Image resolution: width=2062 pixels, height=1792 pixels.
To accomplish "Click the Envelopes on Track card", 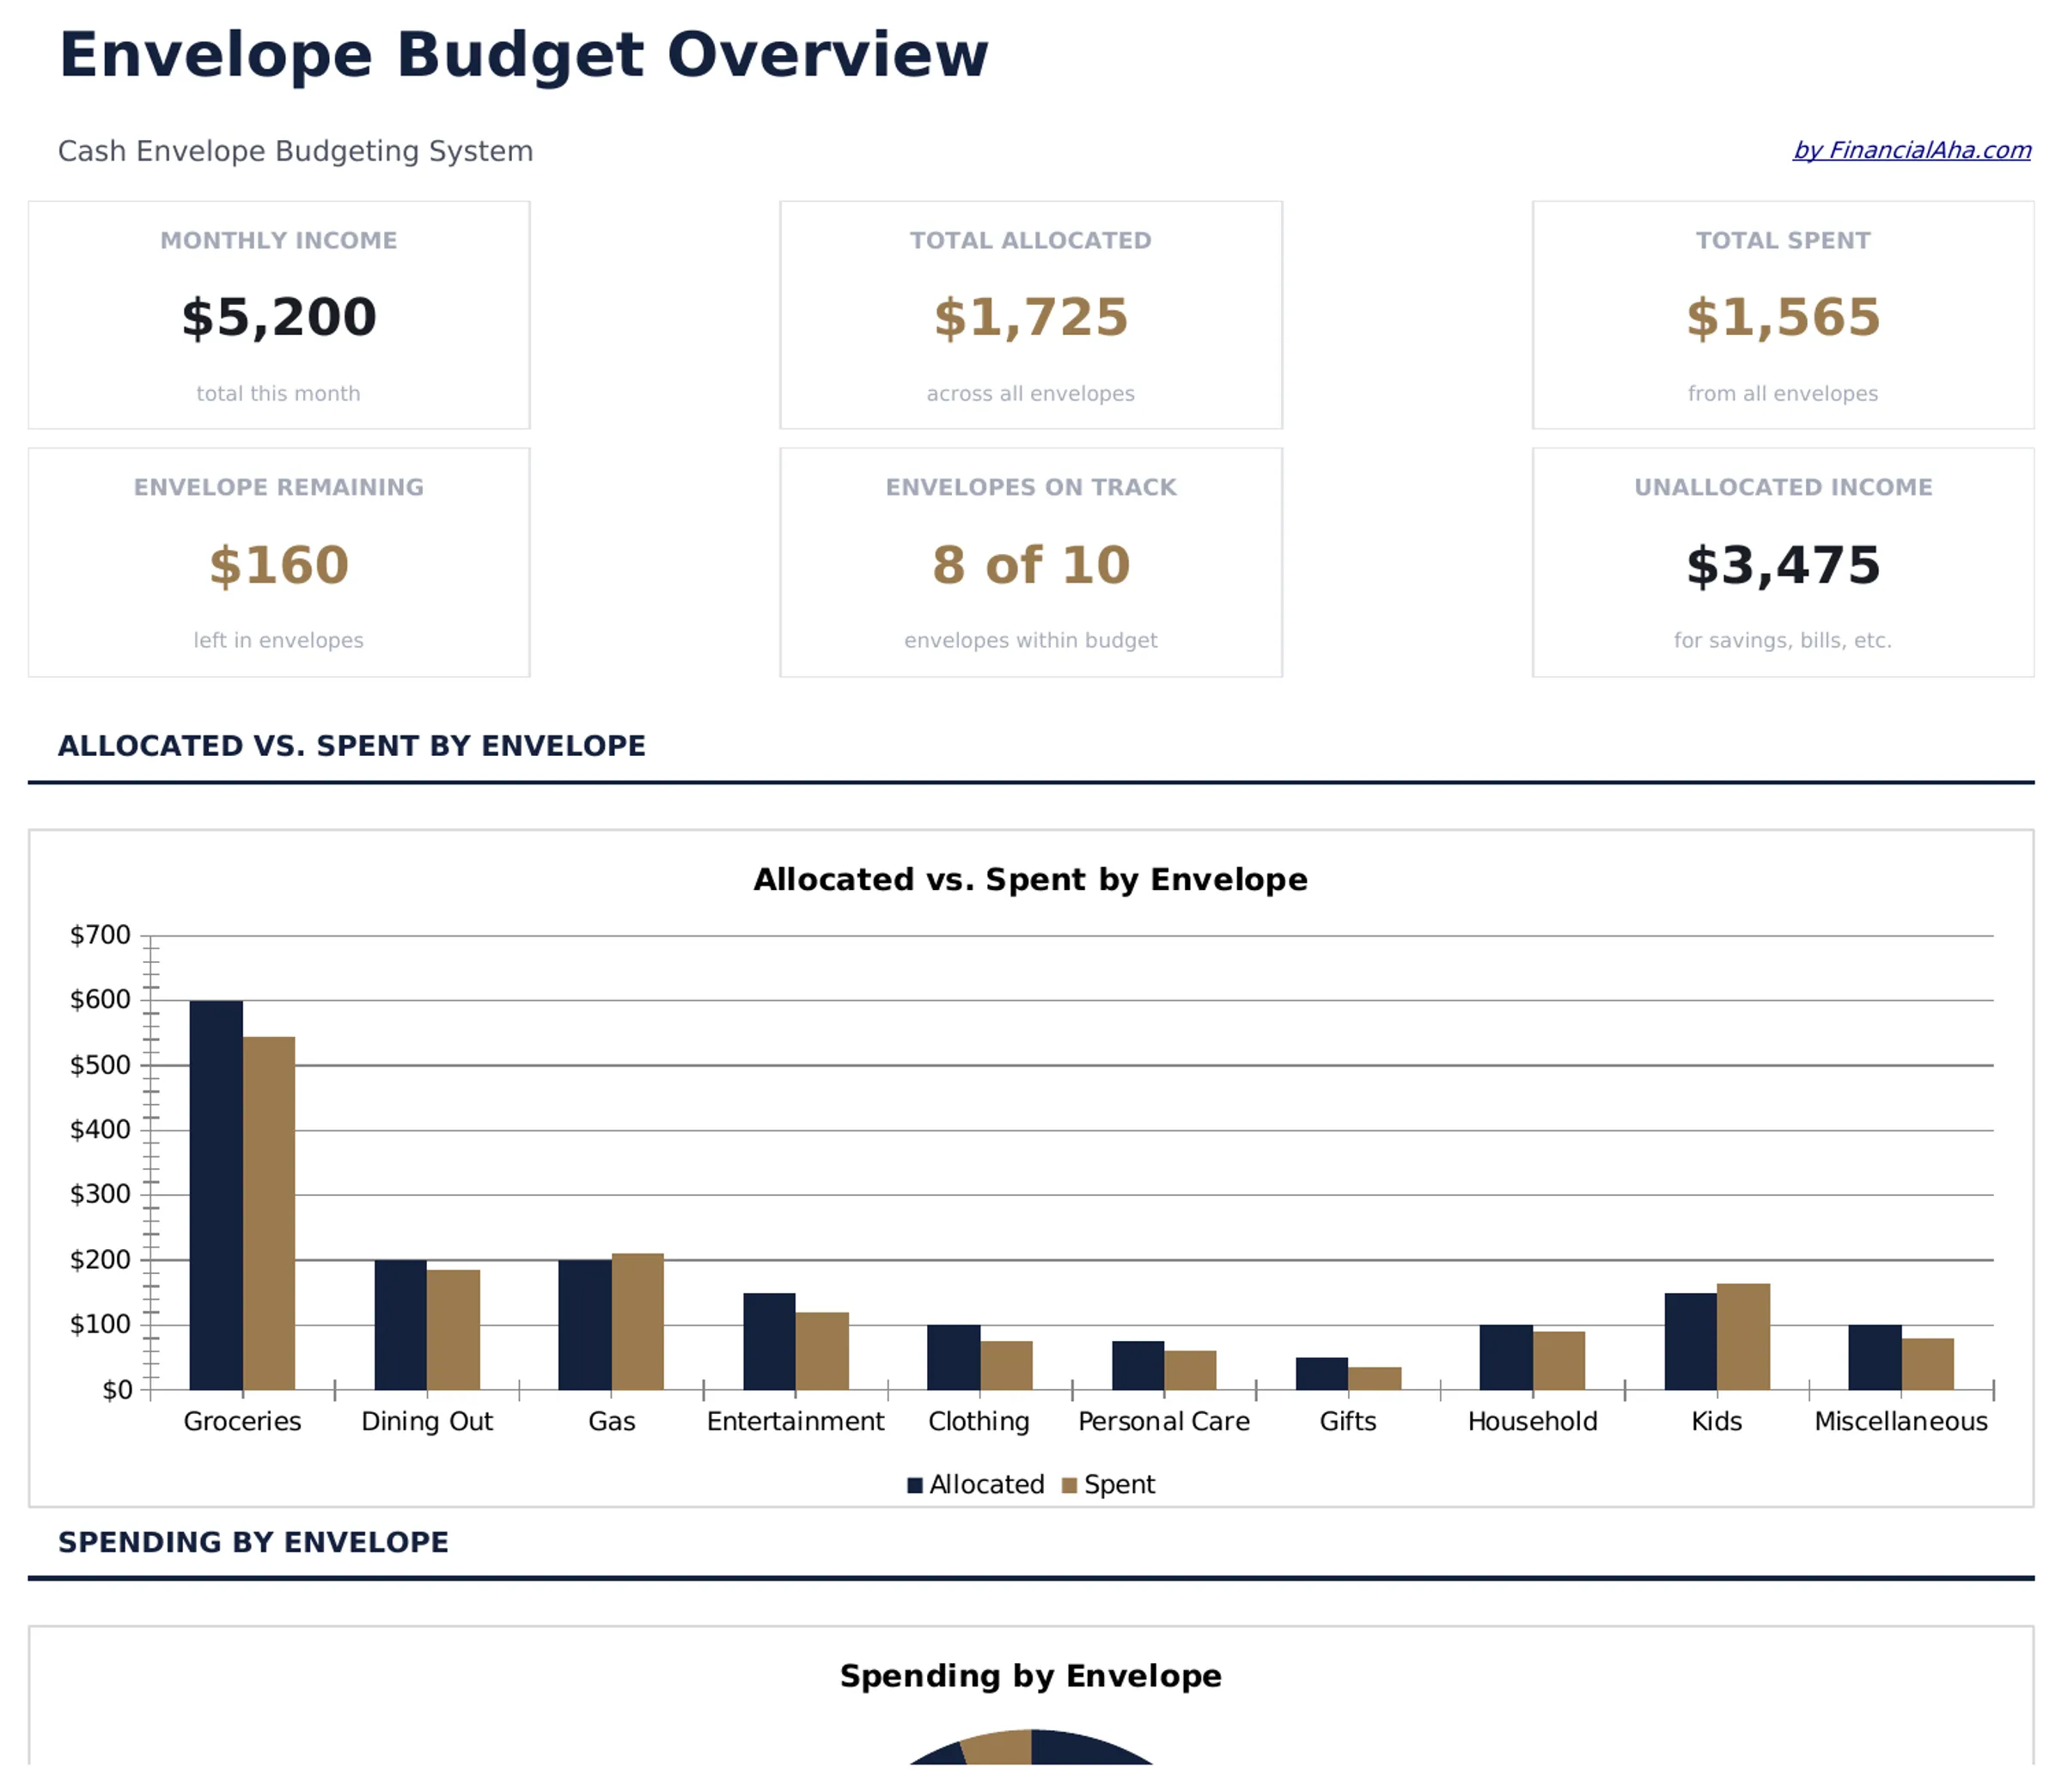I will coord(1030,563).
